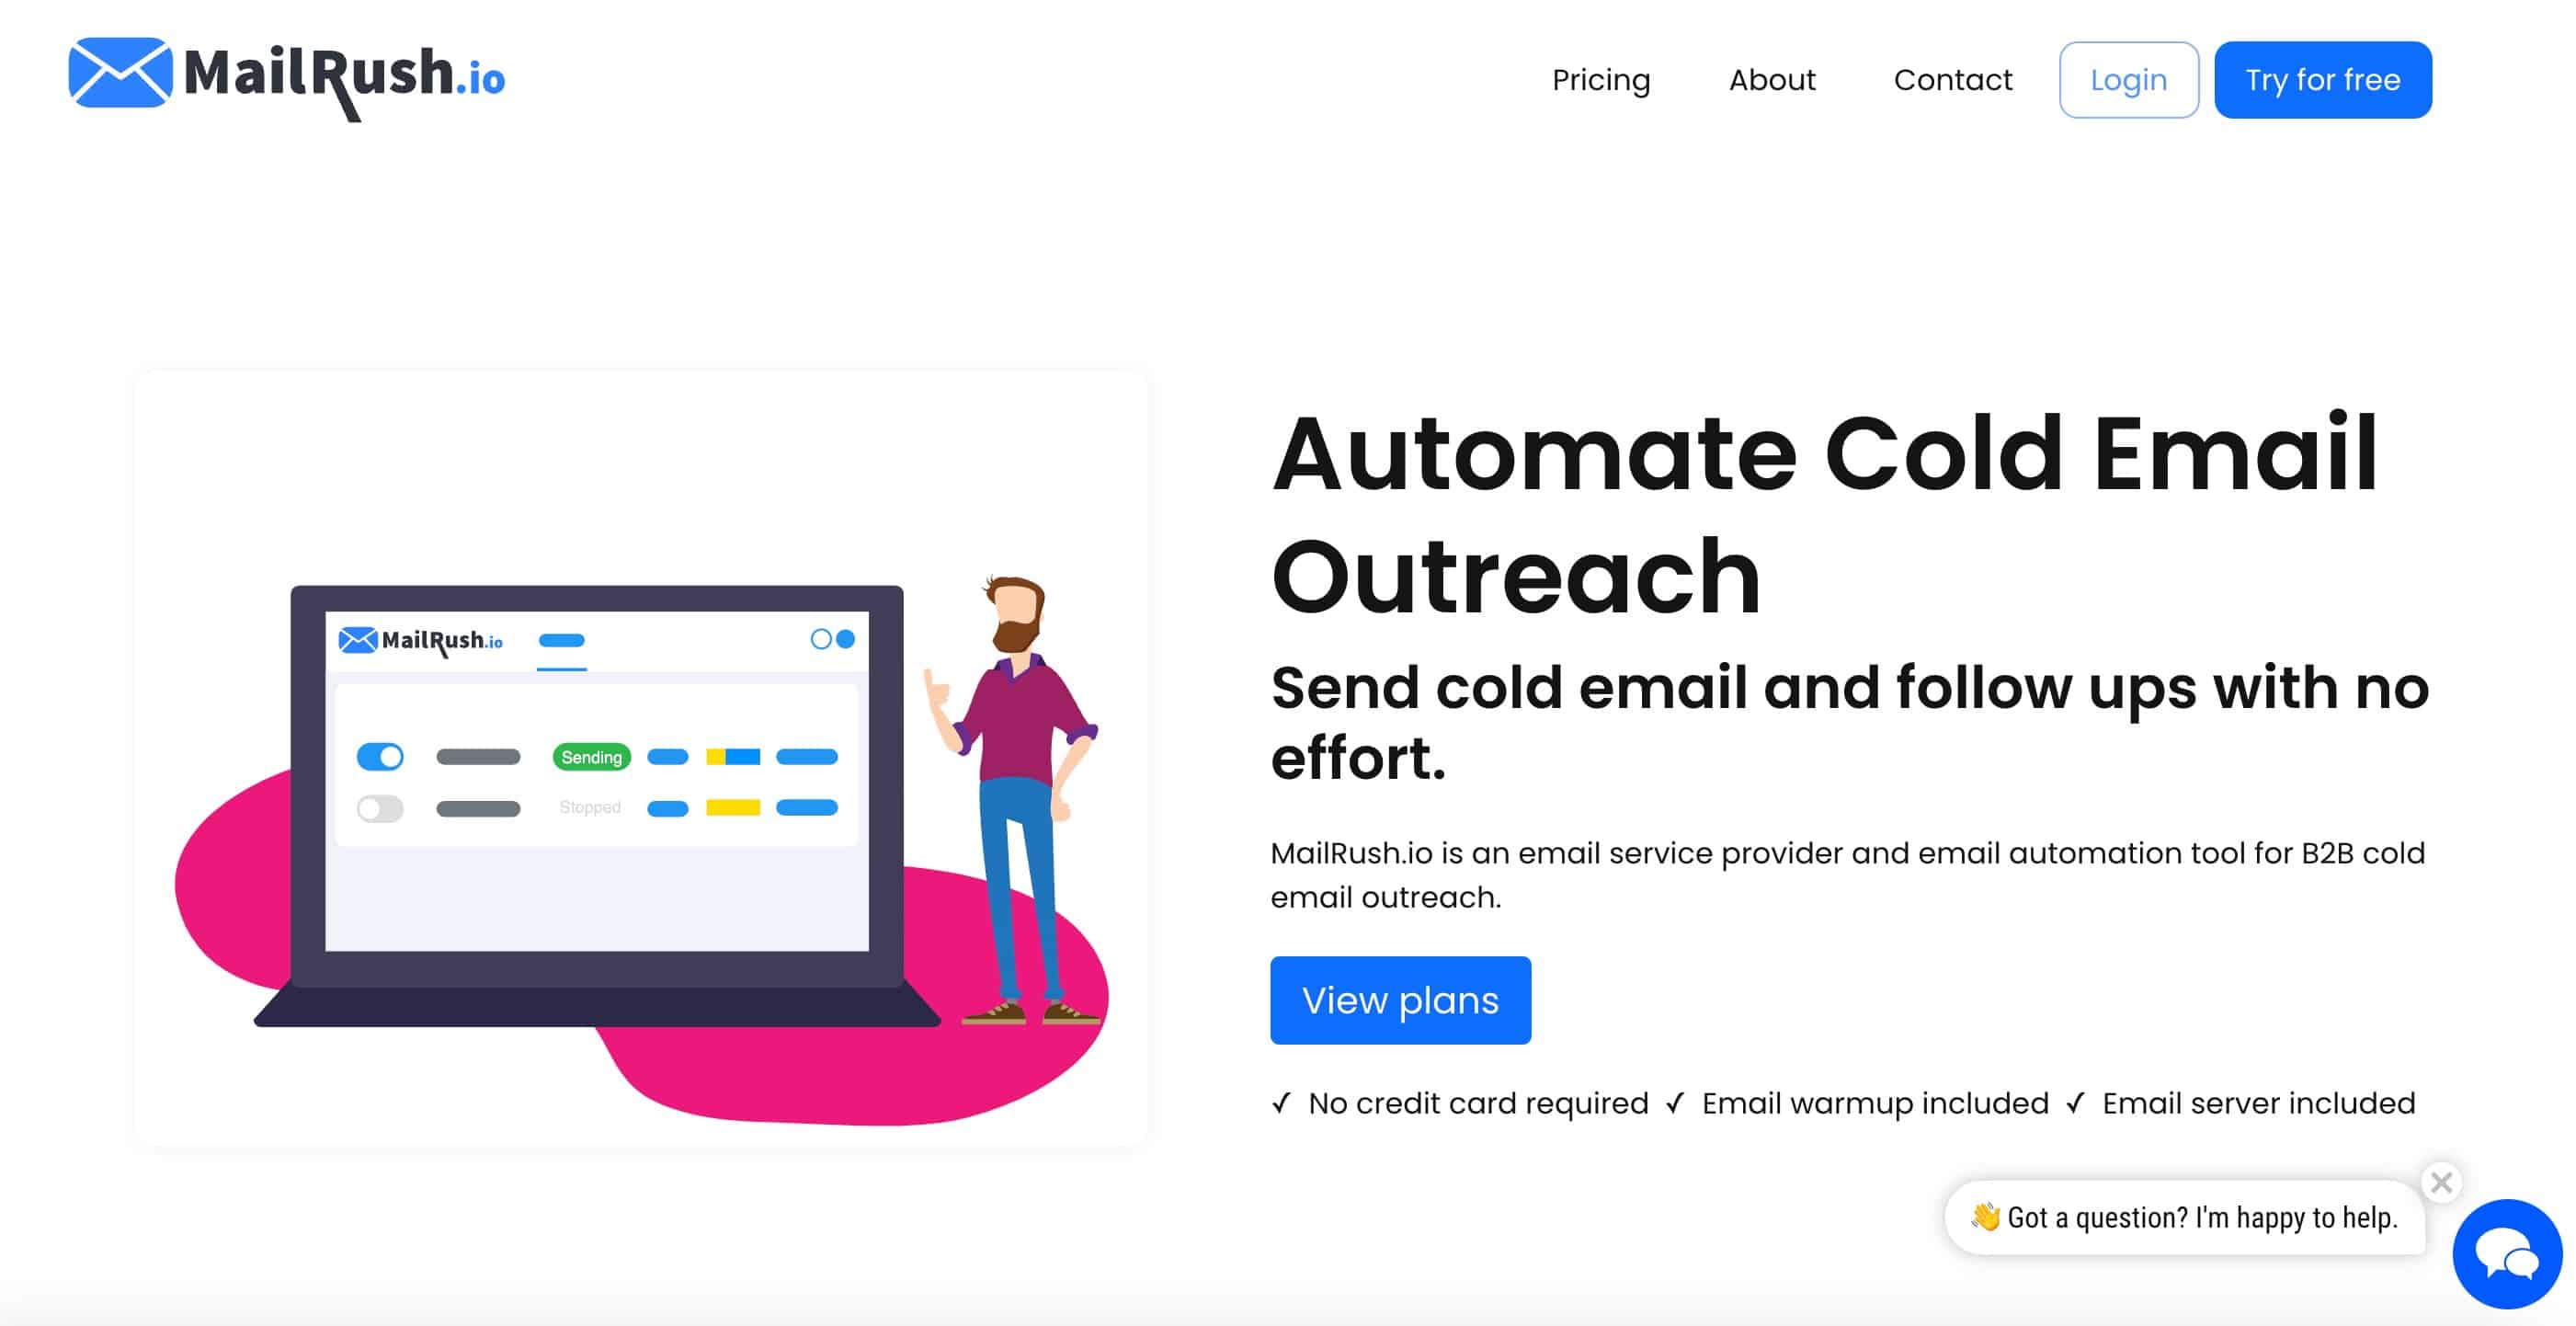Open Pricing menu item
2576x1326 pixels.
pyautogui.click(x=1601, y=81)
